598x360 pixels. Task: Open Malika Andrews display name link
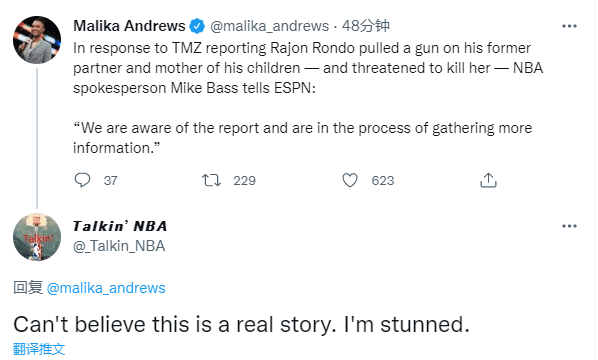pyautogui.click(x=129, y=26)
